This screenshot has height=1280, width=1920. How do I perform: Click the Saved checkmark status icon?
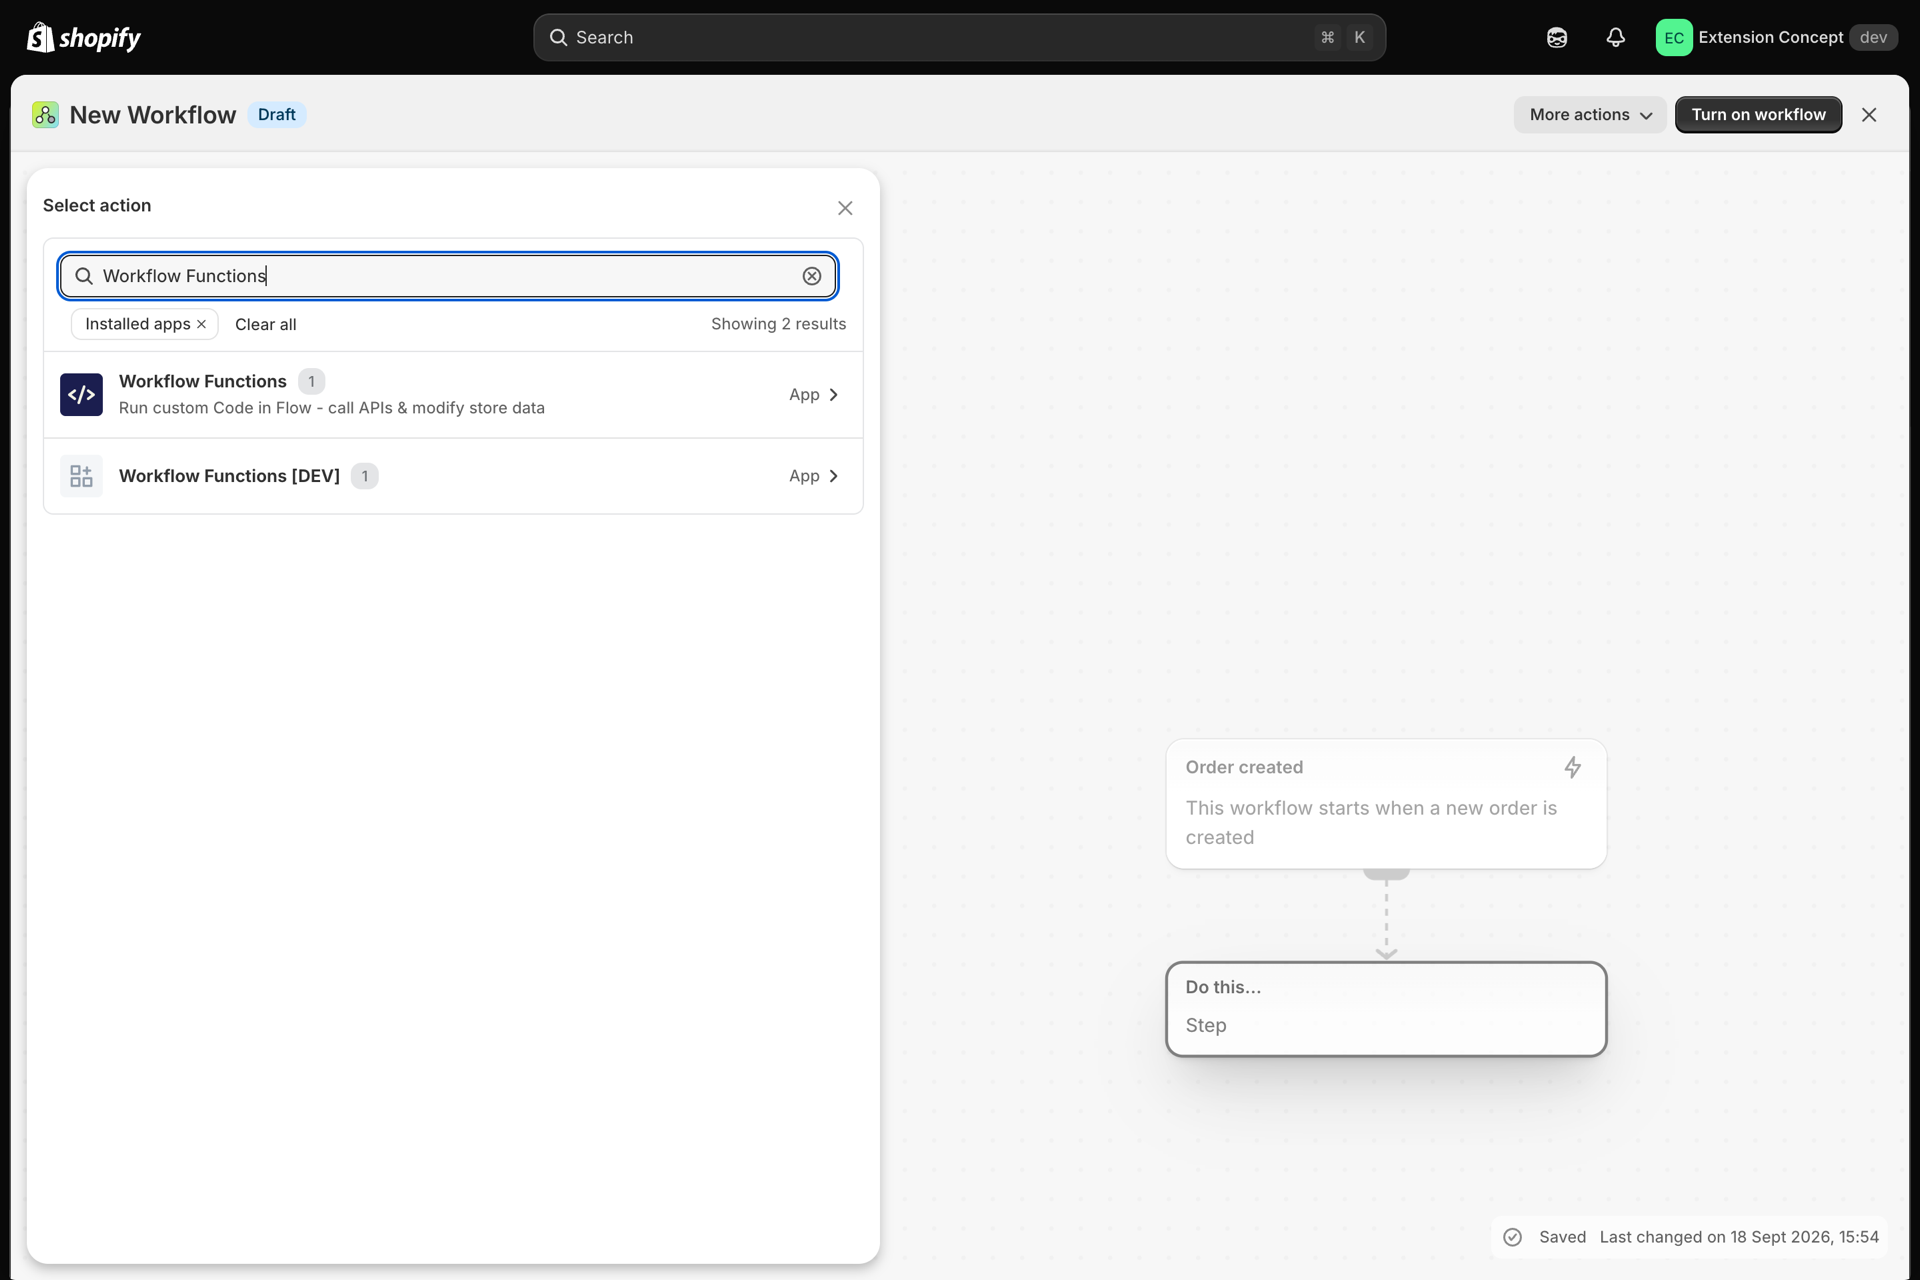coord(1513,1237)
